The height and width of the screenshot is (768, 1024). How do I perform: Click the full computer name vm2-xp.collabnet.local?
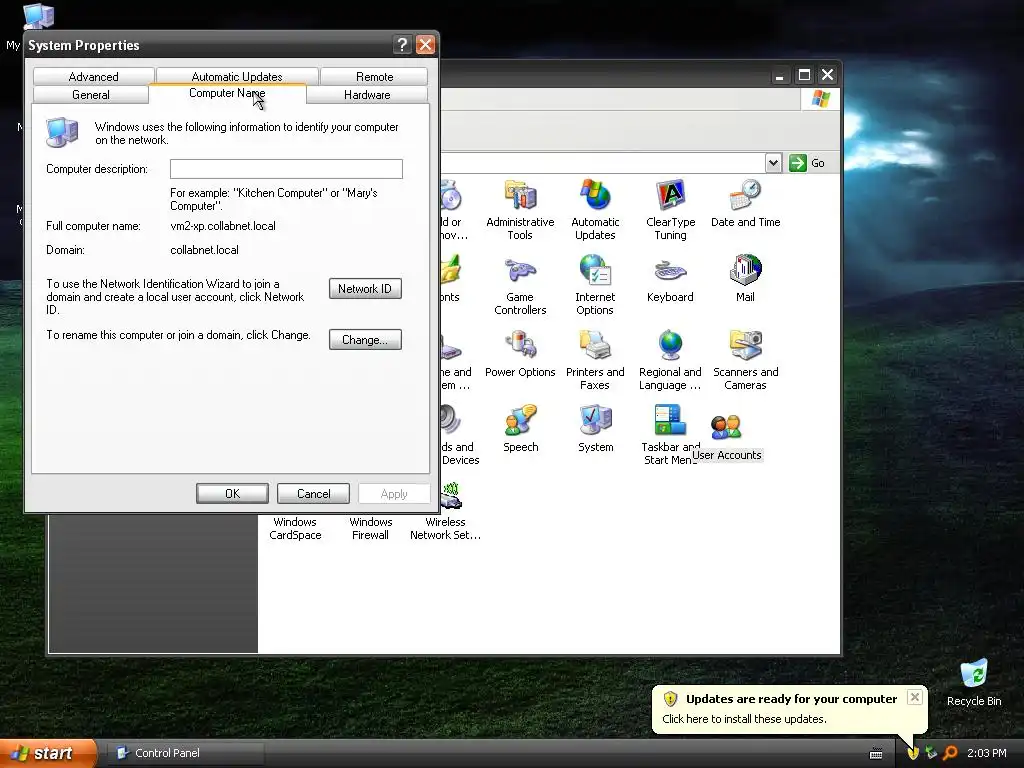(x=223, y=226)
